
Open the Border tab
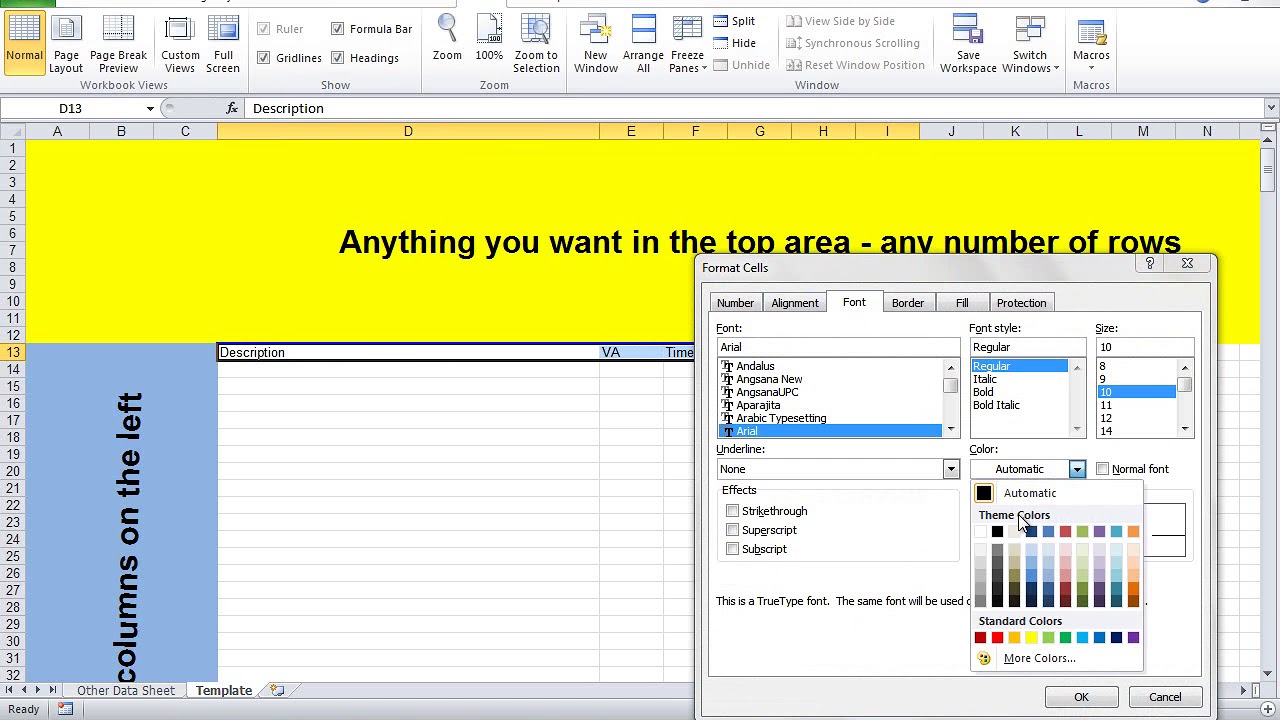pyautogui.click(x=908, y=303)
